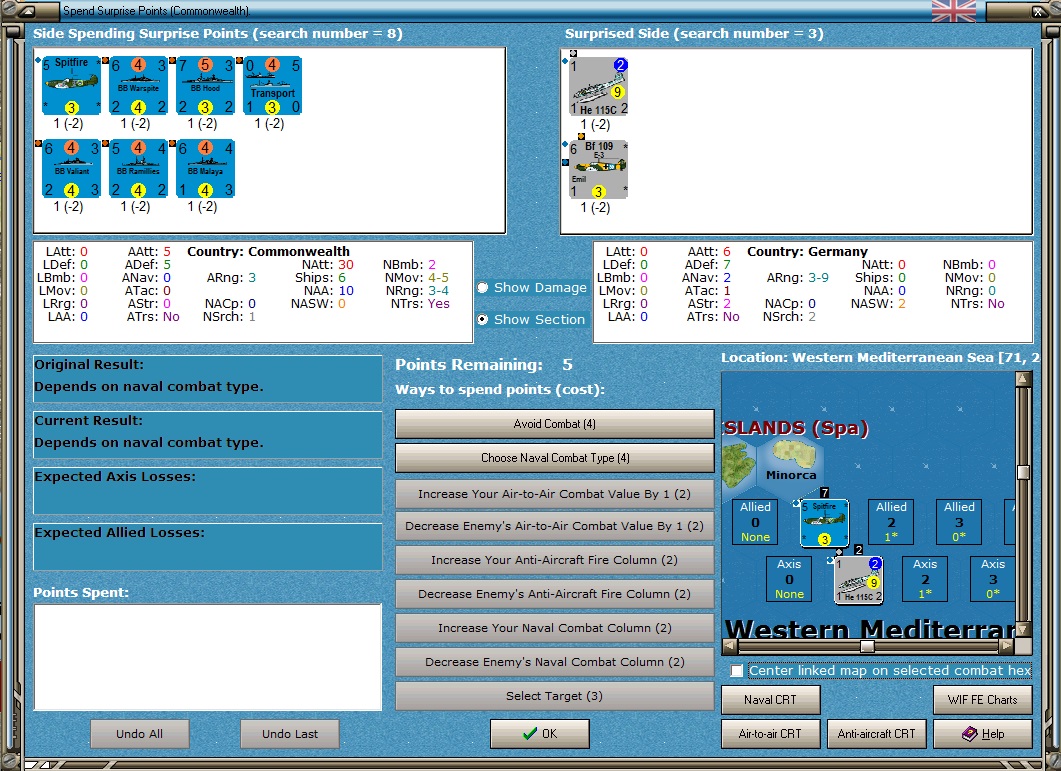Enable the Show Damage option
Screen dimensions: 1061x771
pos(482,288)
